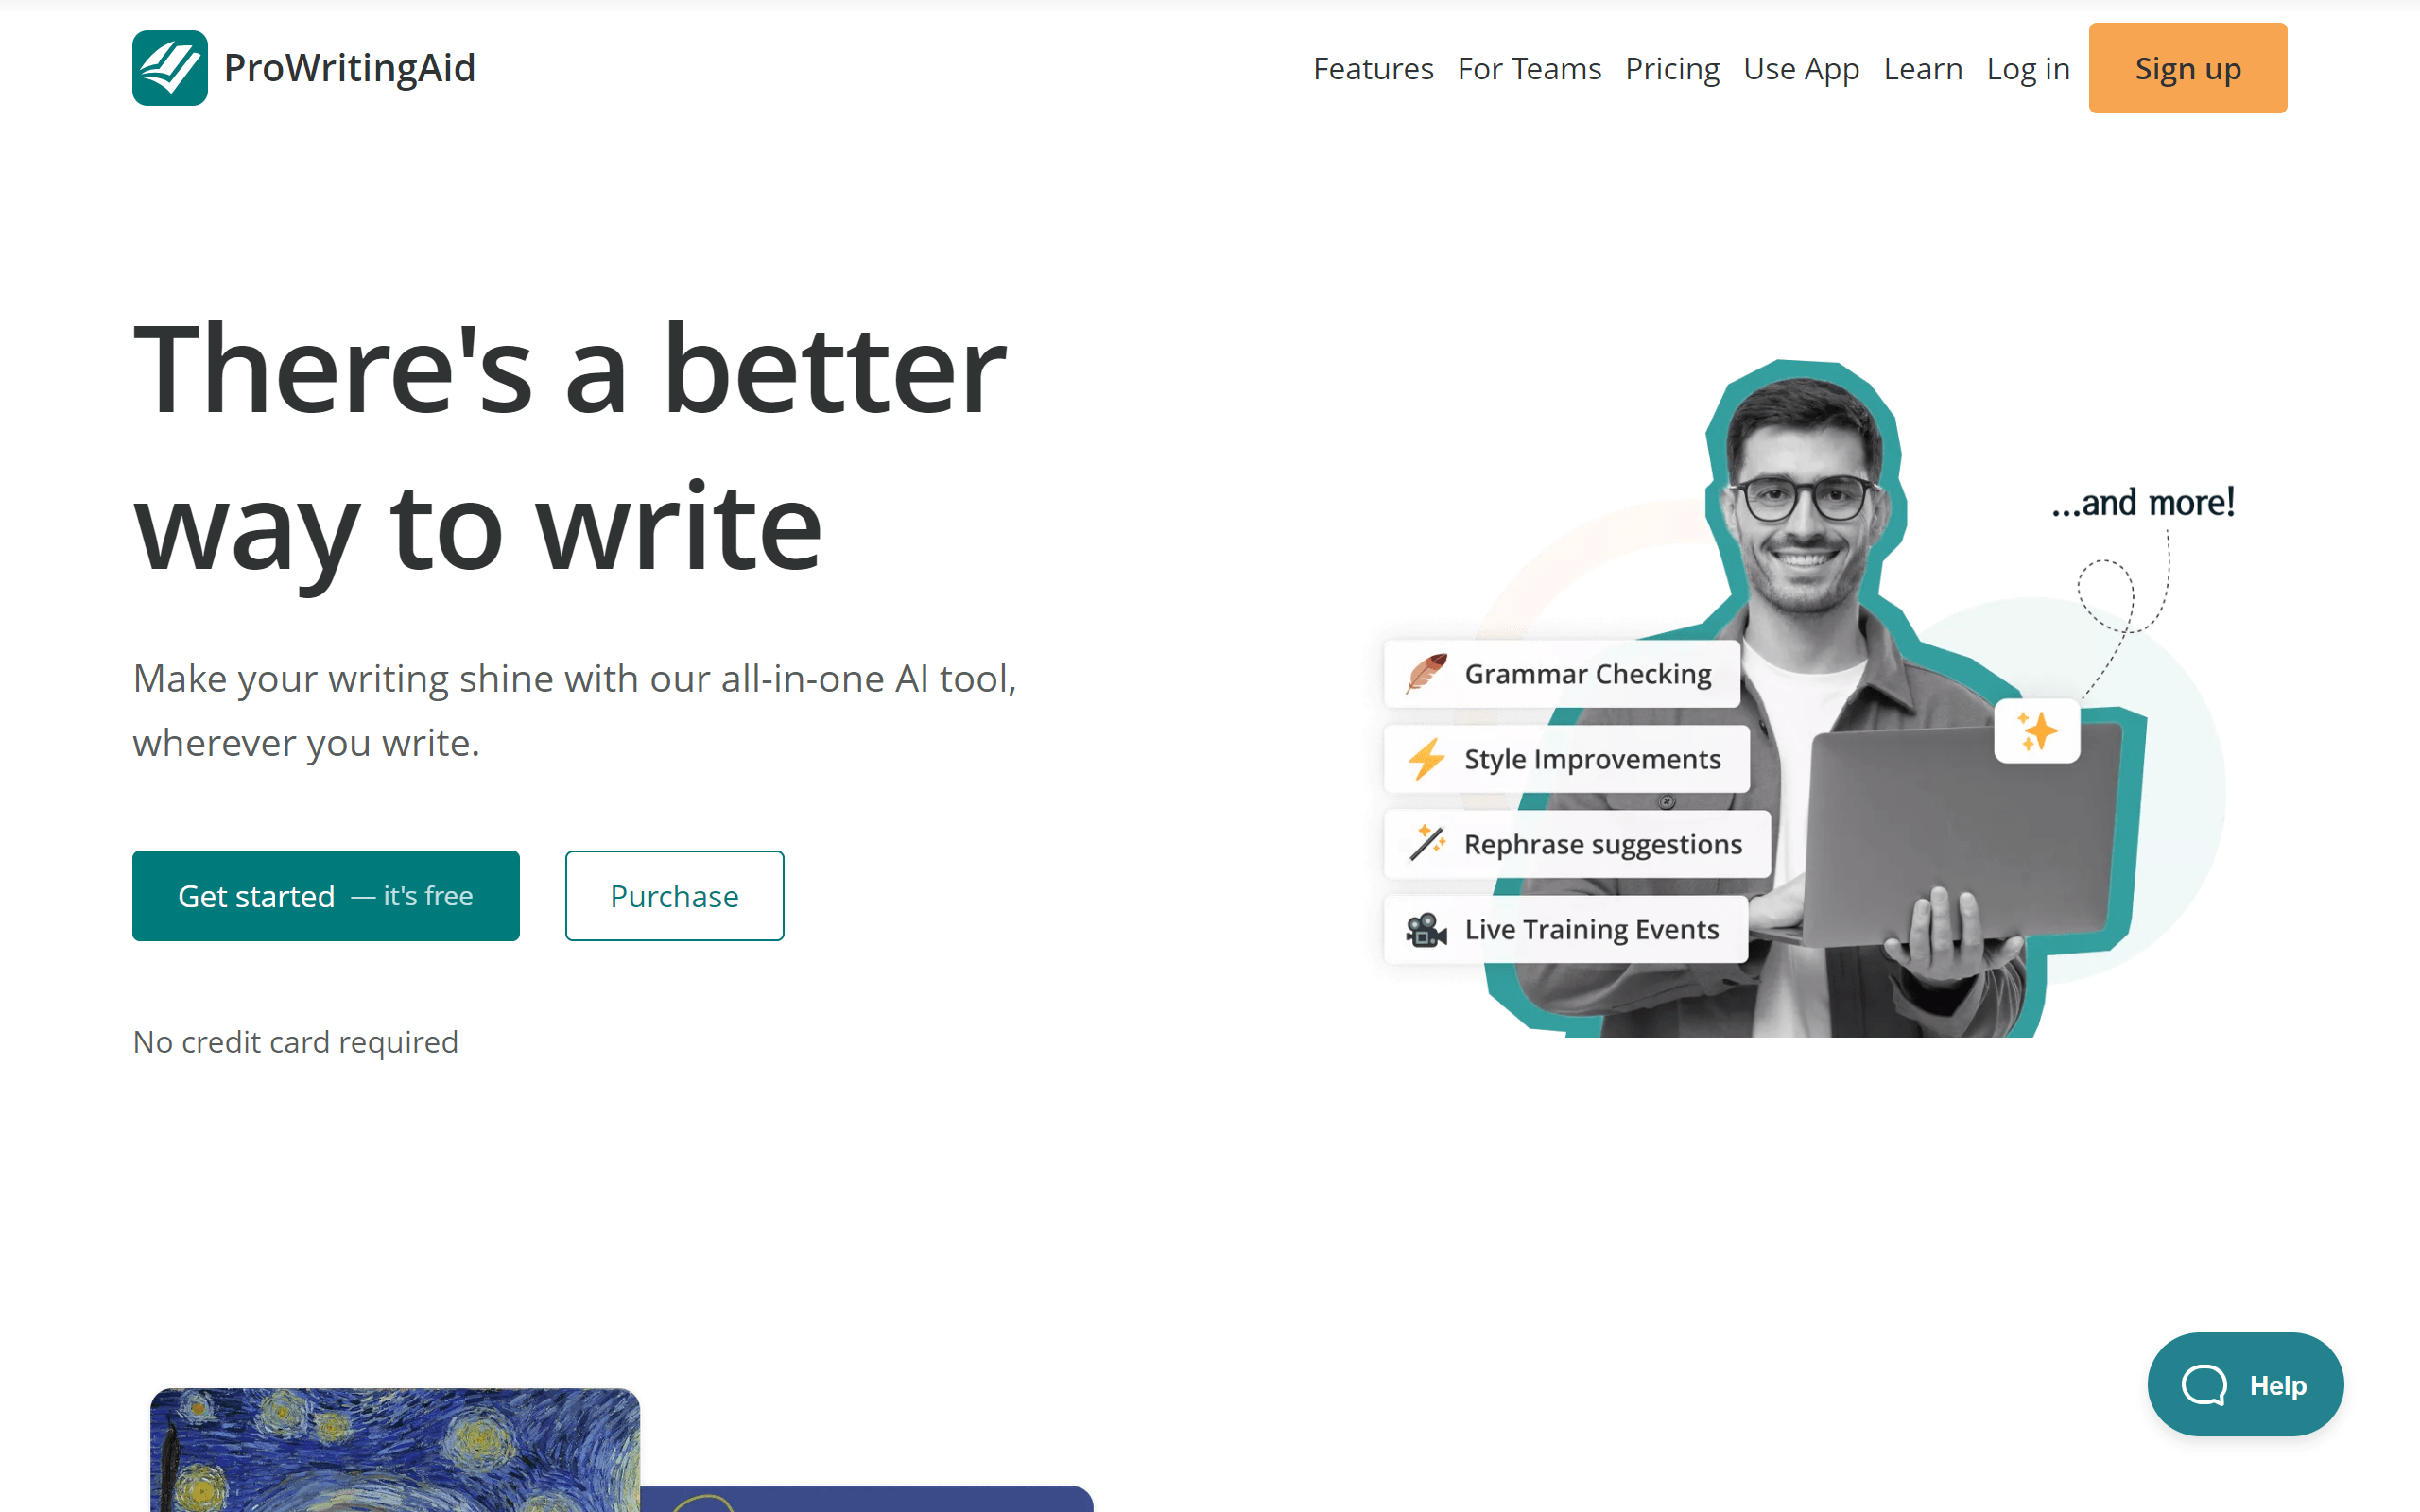The width and height of the screenshot is (2420, 1512).
Task: Open the Use App menu
Action: pyautogui.click(x=1801, y=68)
